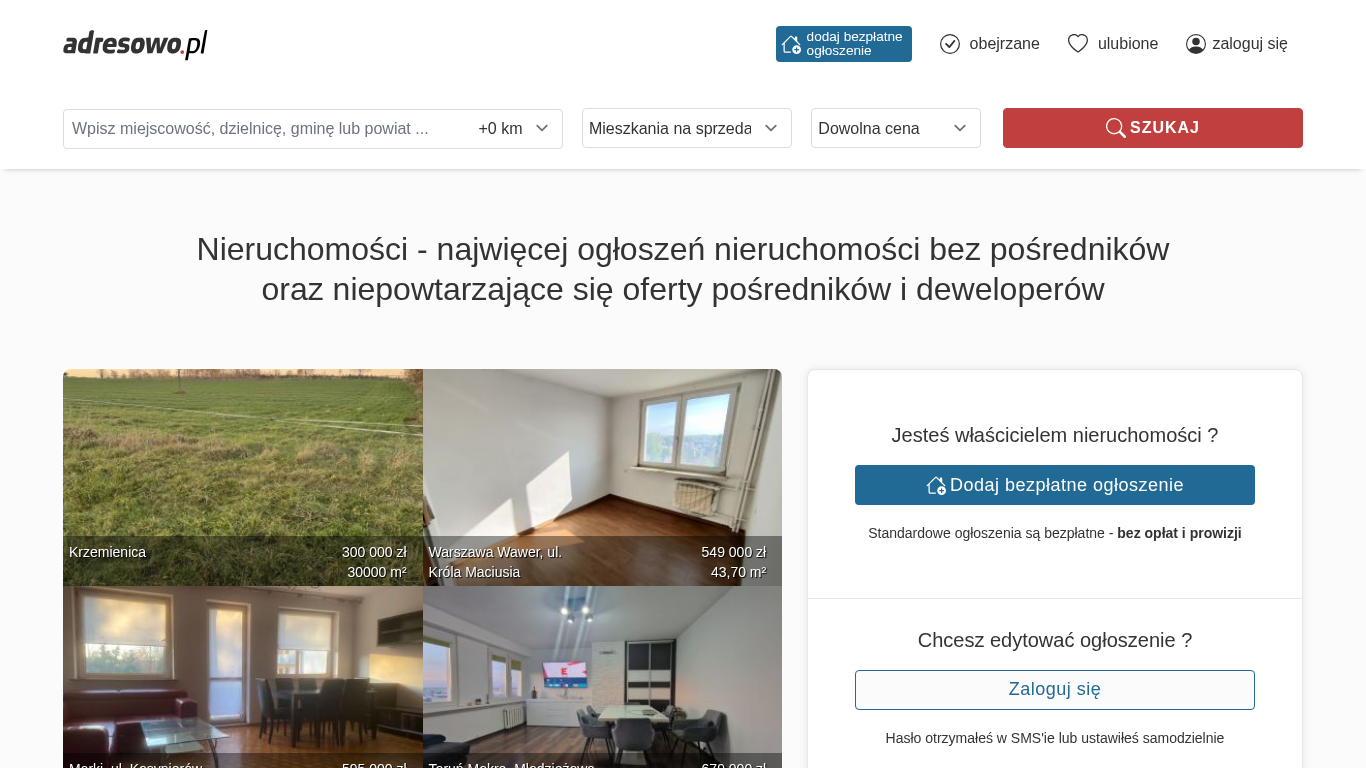Click the heart icon for ulubione
Image resolution: width=1366 pixels, height=768 pixels.
(x=1077, y=44)
